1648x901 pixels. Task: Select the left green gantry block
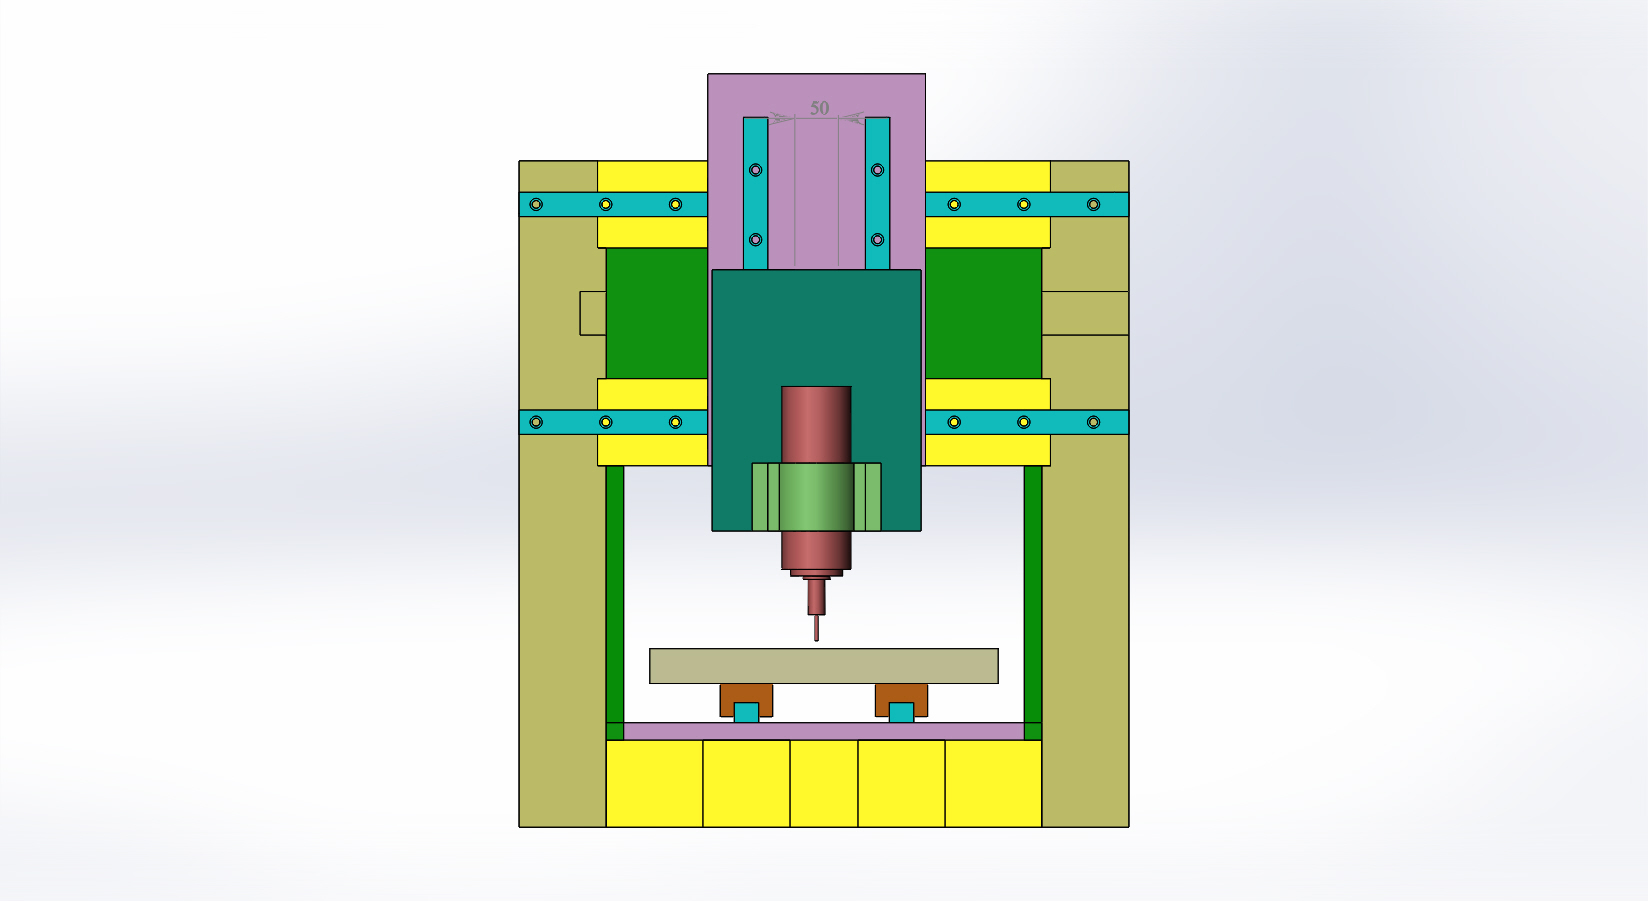[x=657, y=313]
